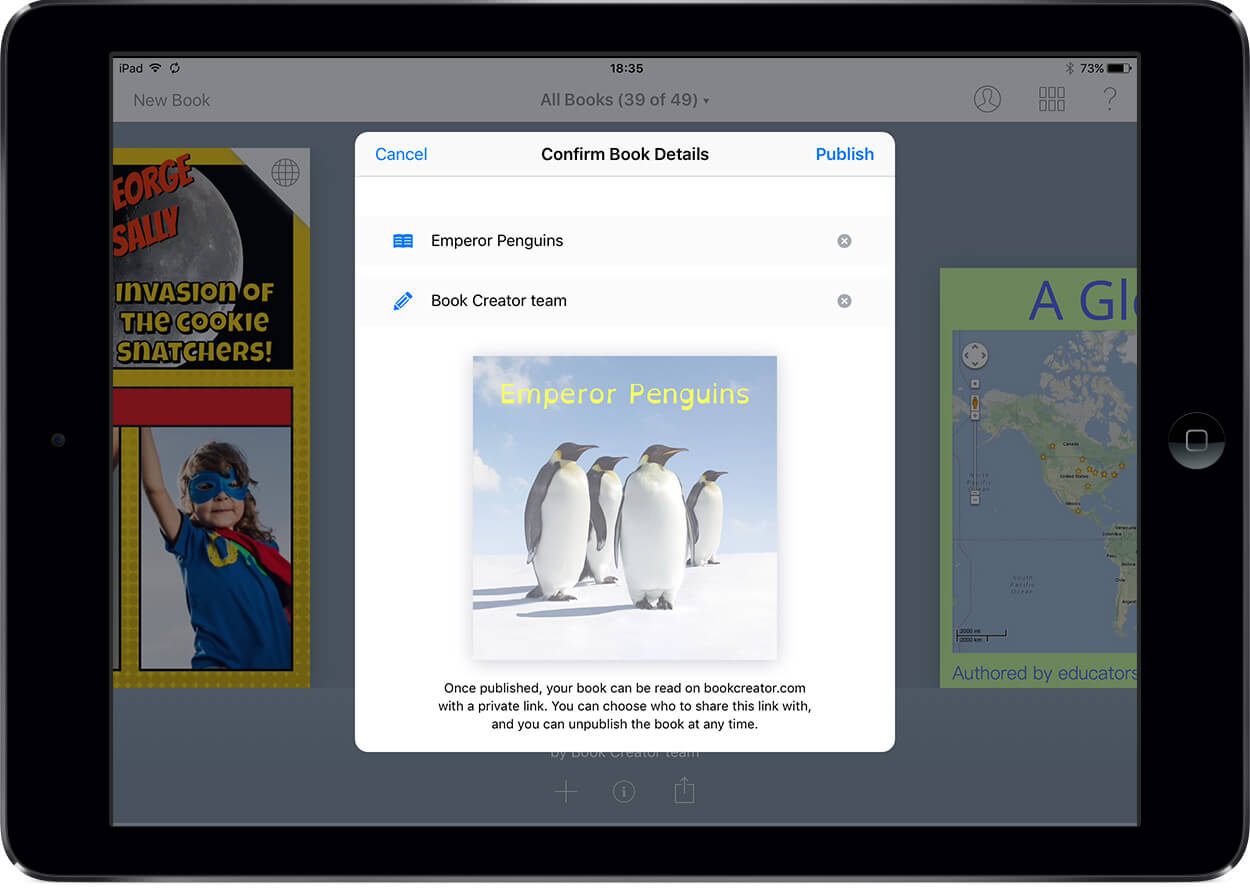Open the All Books filter dropdown
This screenshot has width=1250, height=888.
click(x=624, y=100)
